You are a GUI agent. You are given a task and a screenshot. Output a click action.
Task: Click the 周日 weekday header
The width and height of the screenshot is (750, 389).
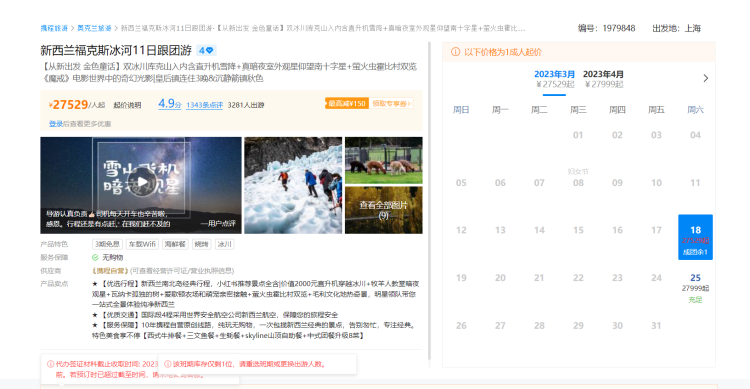(x=461, y=110)
